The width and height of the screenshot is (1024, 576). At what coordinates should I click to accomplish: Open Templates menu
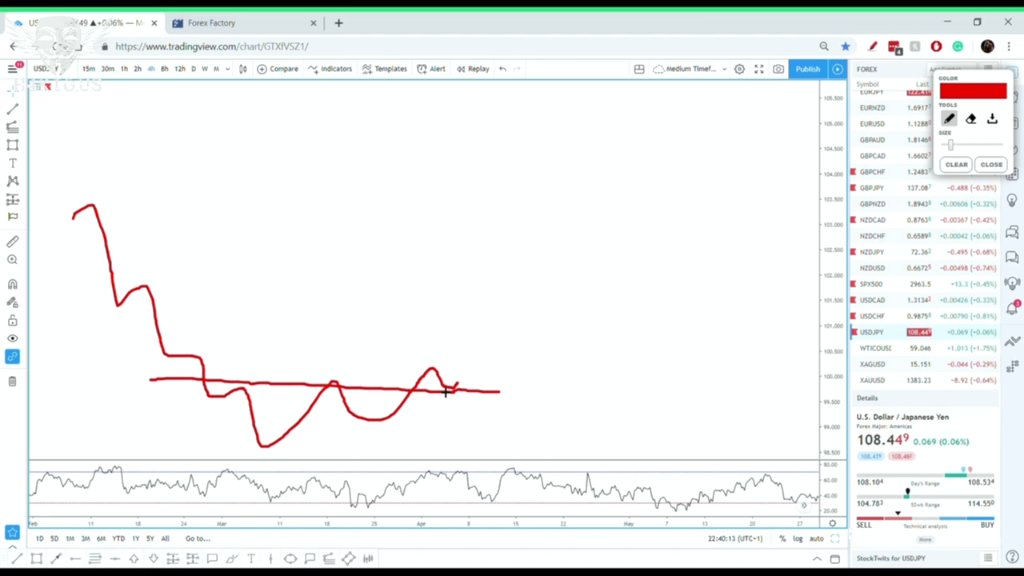(x=385, y=69)
